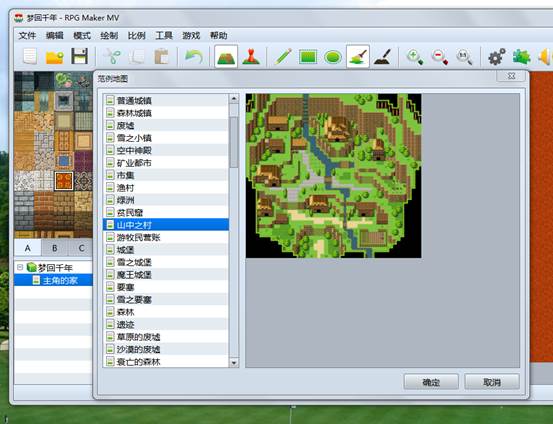Switch to Event editing mode icon
553x424 pixels.
click(251, 56)
